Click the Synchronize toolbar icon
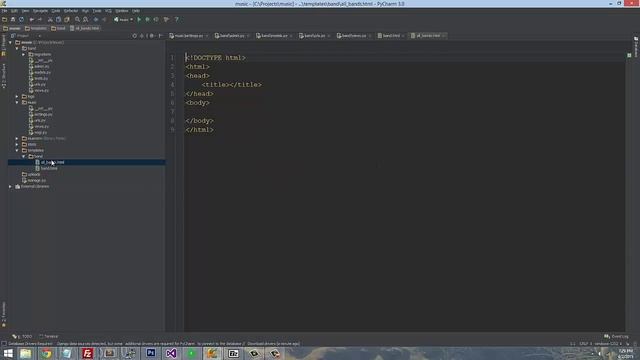This screenshot has width=640, height=360. (x=21, y=19)
